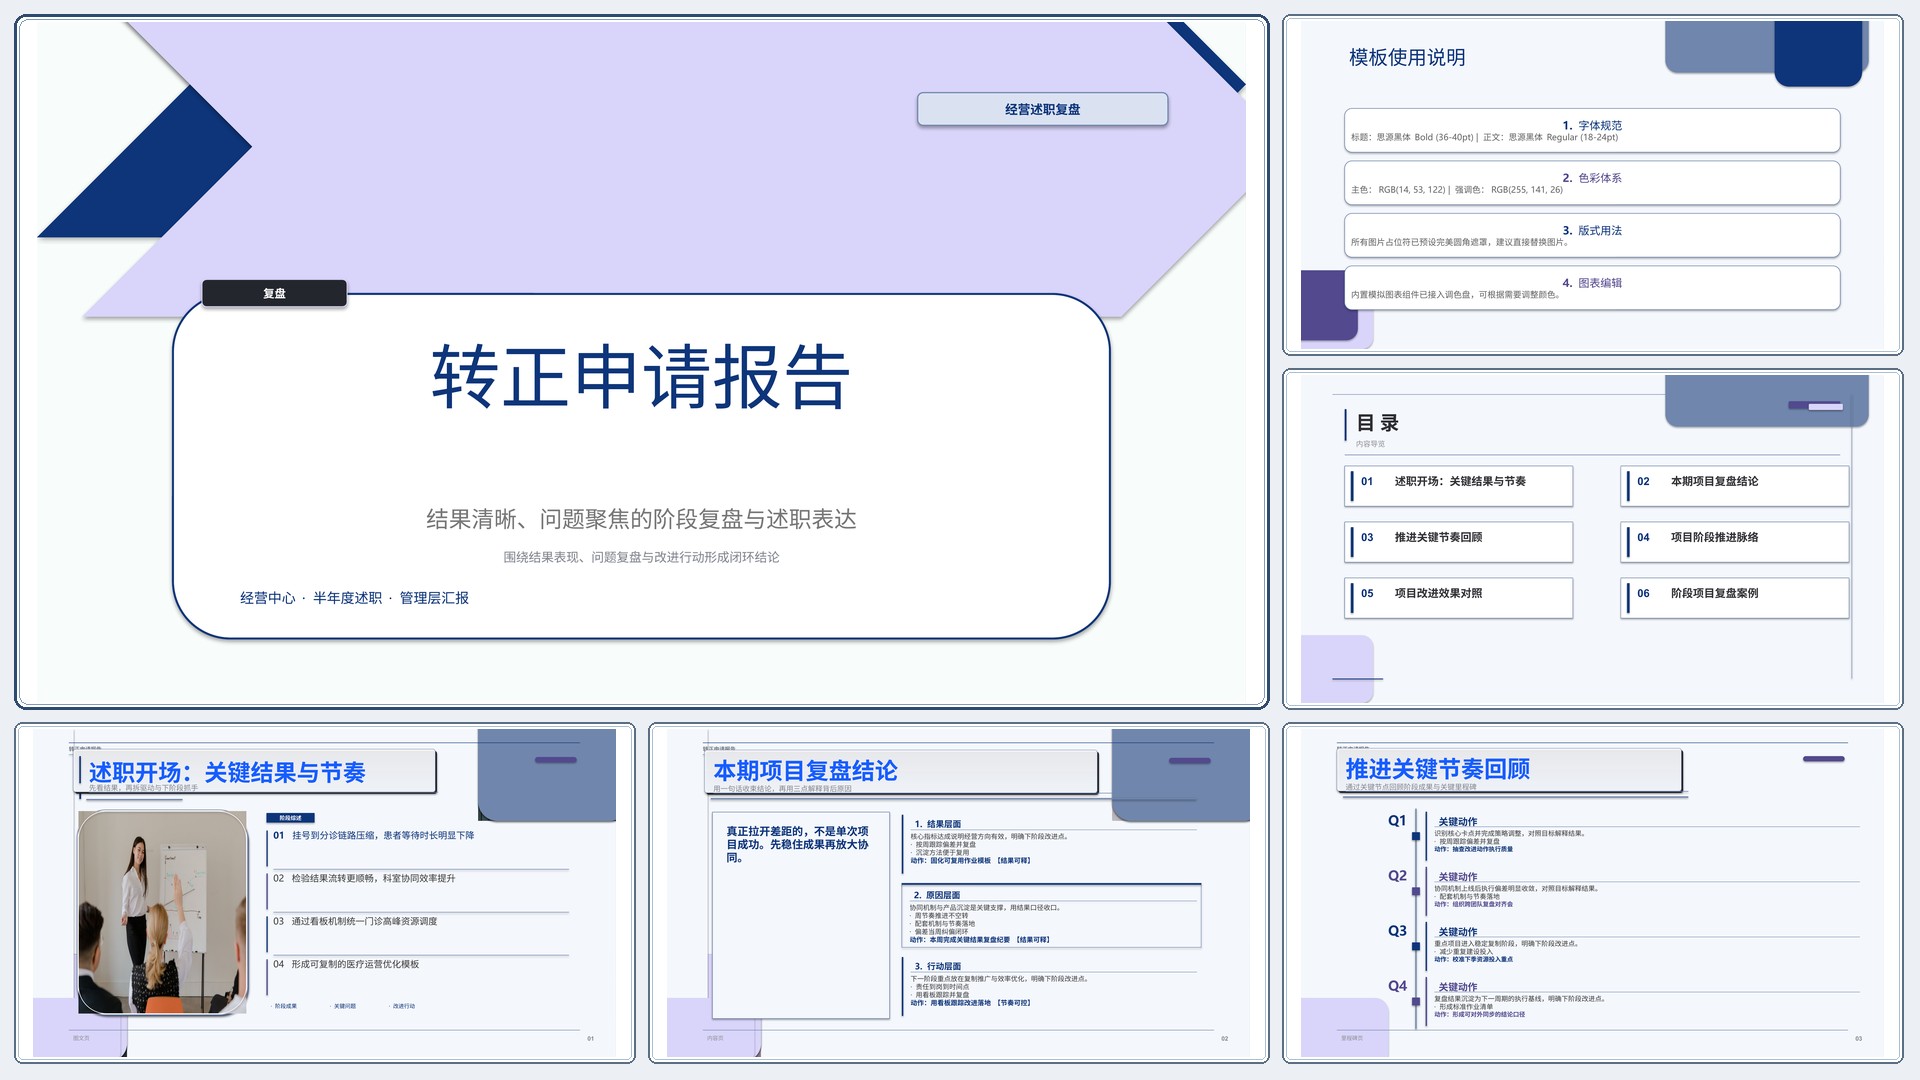Select the meeting presentation photo

163,912
